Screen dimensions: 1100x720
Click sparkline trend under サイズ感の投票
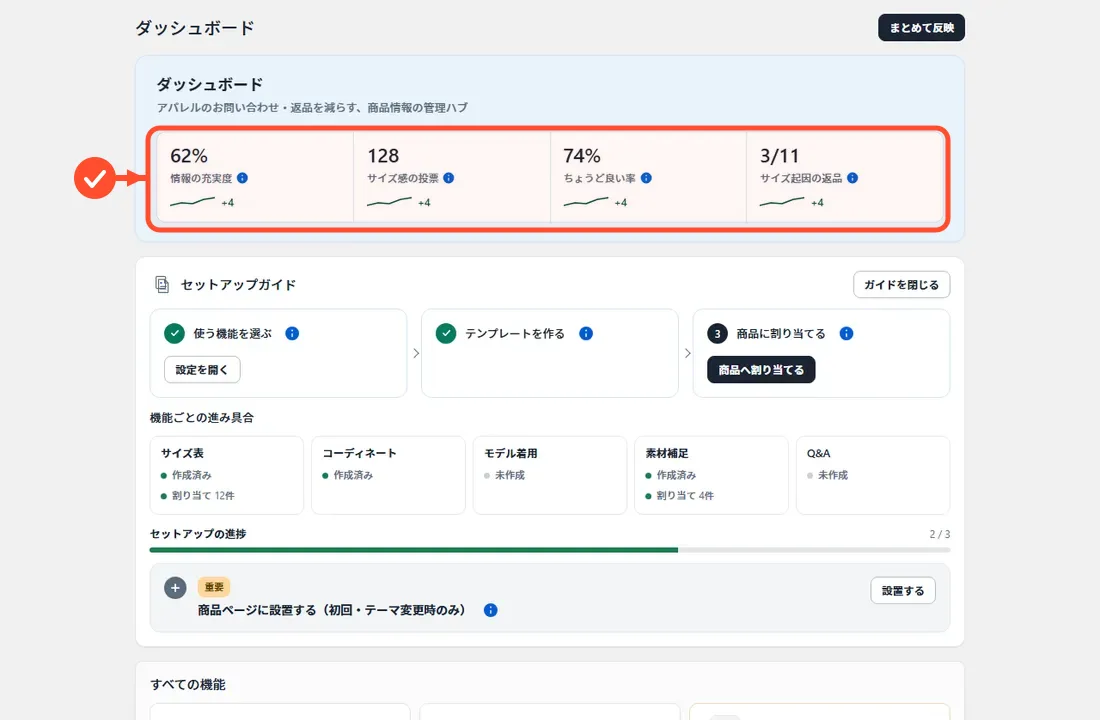389,202
